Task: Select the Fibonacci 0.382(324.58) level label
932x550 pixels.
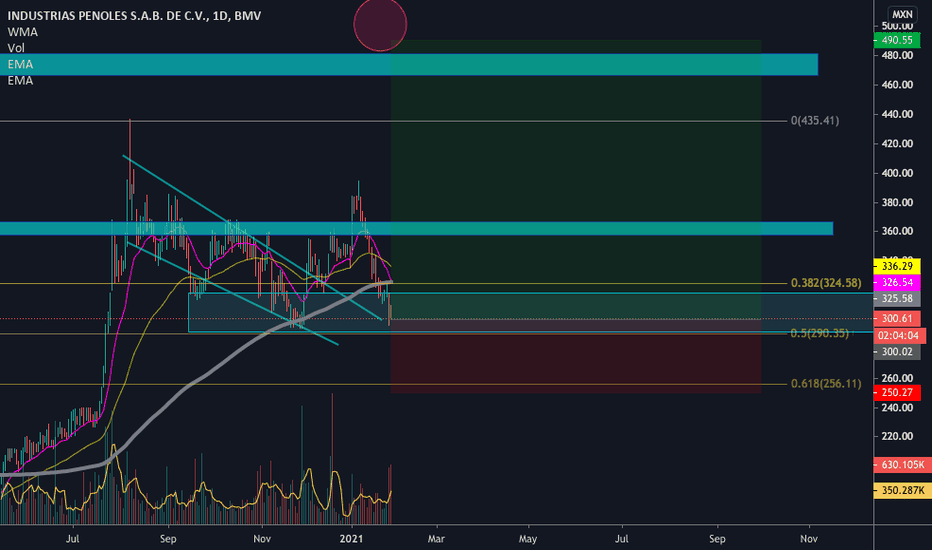Action: tap(826, 283)
